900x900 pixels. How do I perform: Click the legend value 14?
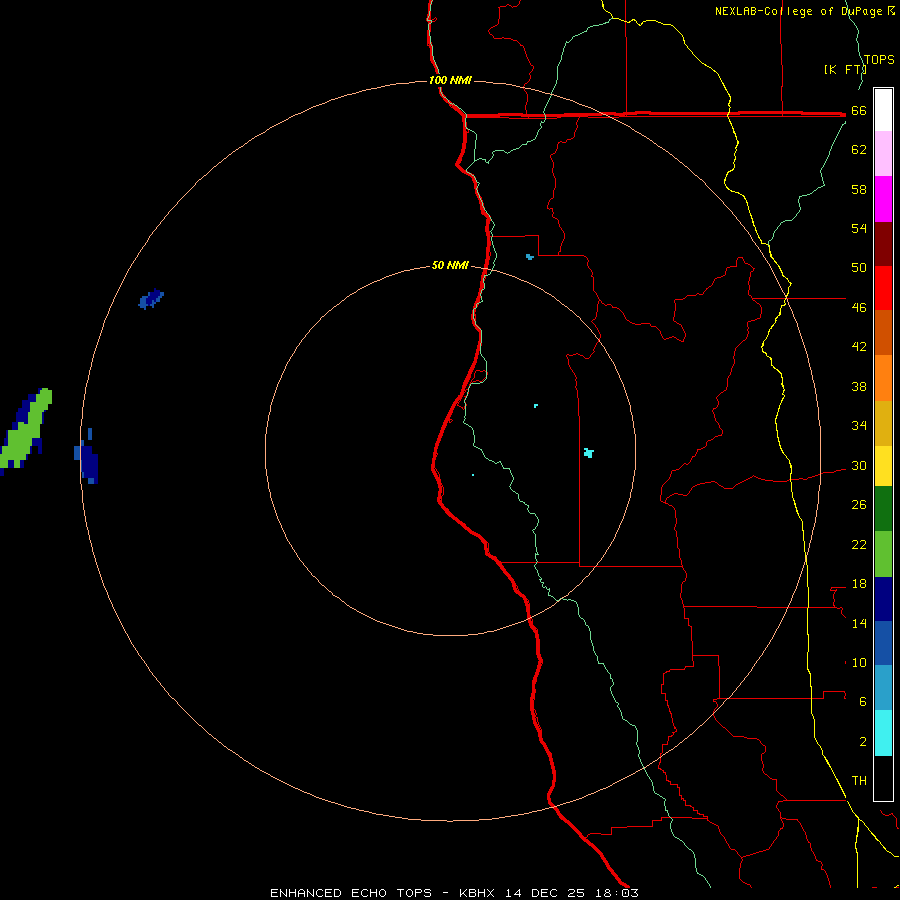tap(859, 623)
